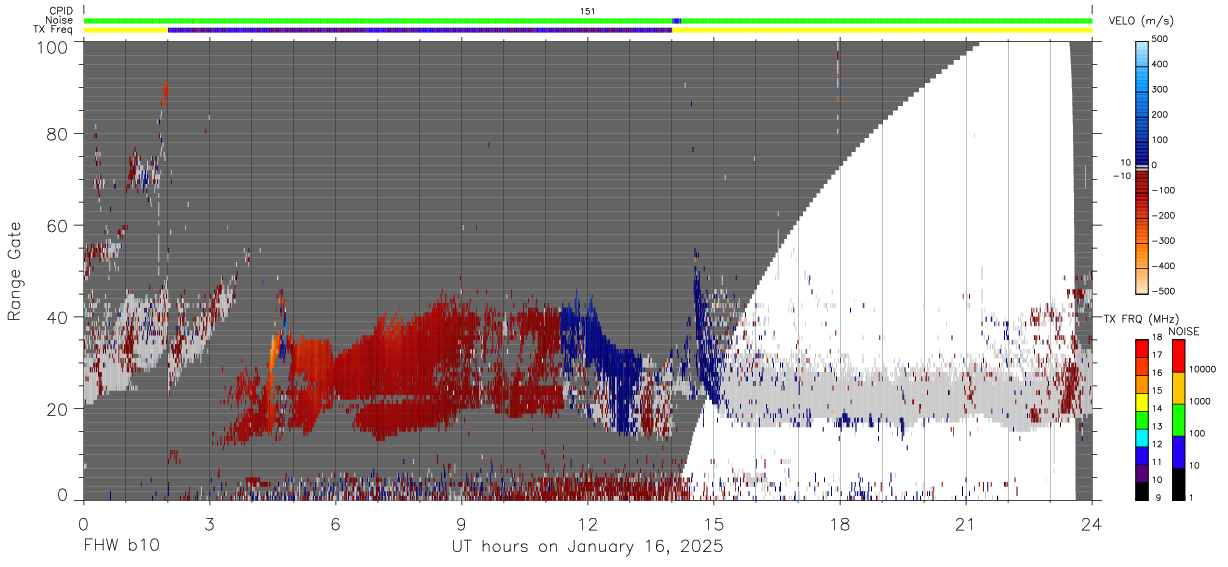Image resolution: width=1228 pixels, height=567 pixels.
Task: Click the 24 hour tick on UT axis
Action: pos(1092,523)
